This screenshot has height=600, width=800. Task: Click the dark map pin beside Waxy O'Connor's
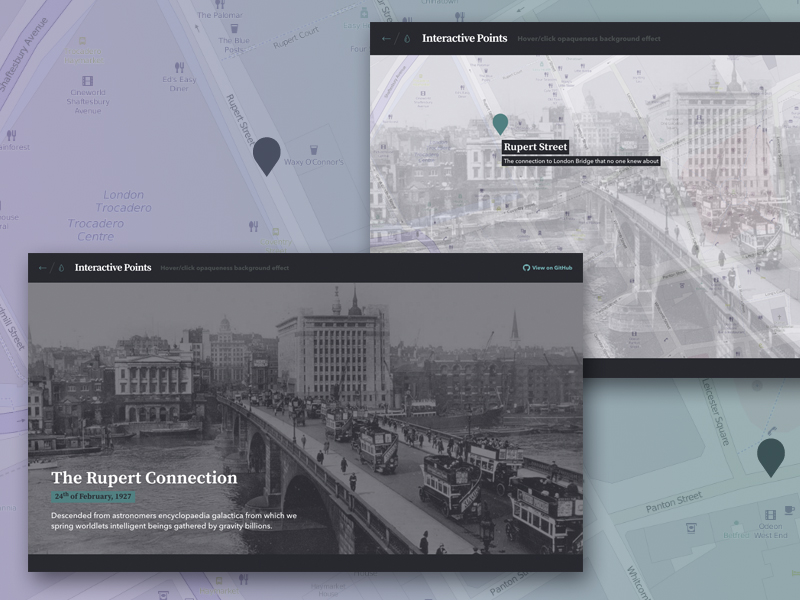click(267, 156)
